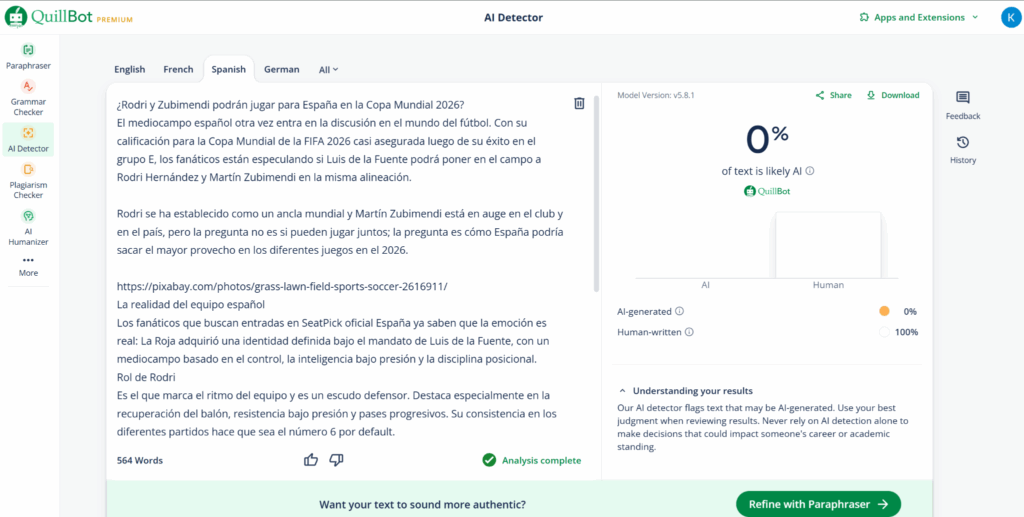Show more tools via More menu
The height and width of the screenshot is (517, 1024).
click(28, 266)
